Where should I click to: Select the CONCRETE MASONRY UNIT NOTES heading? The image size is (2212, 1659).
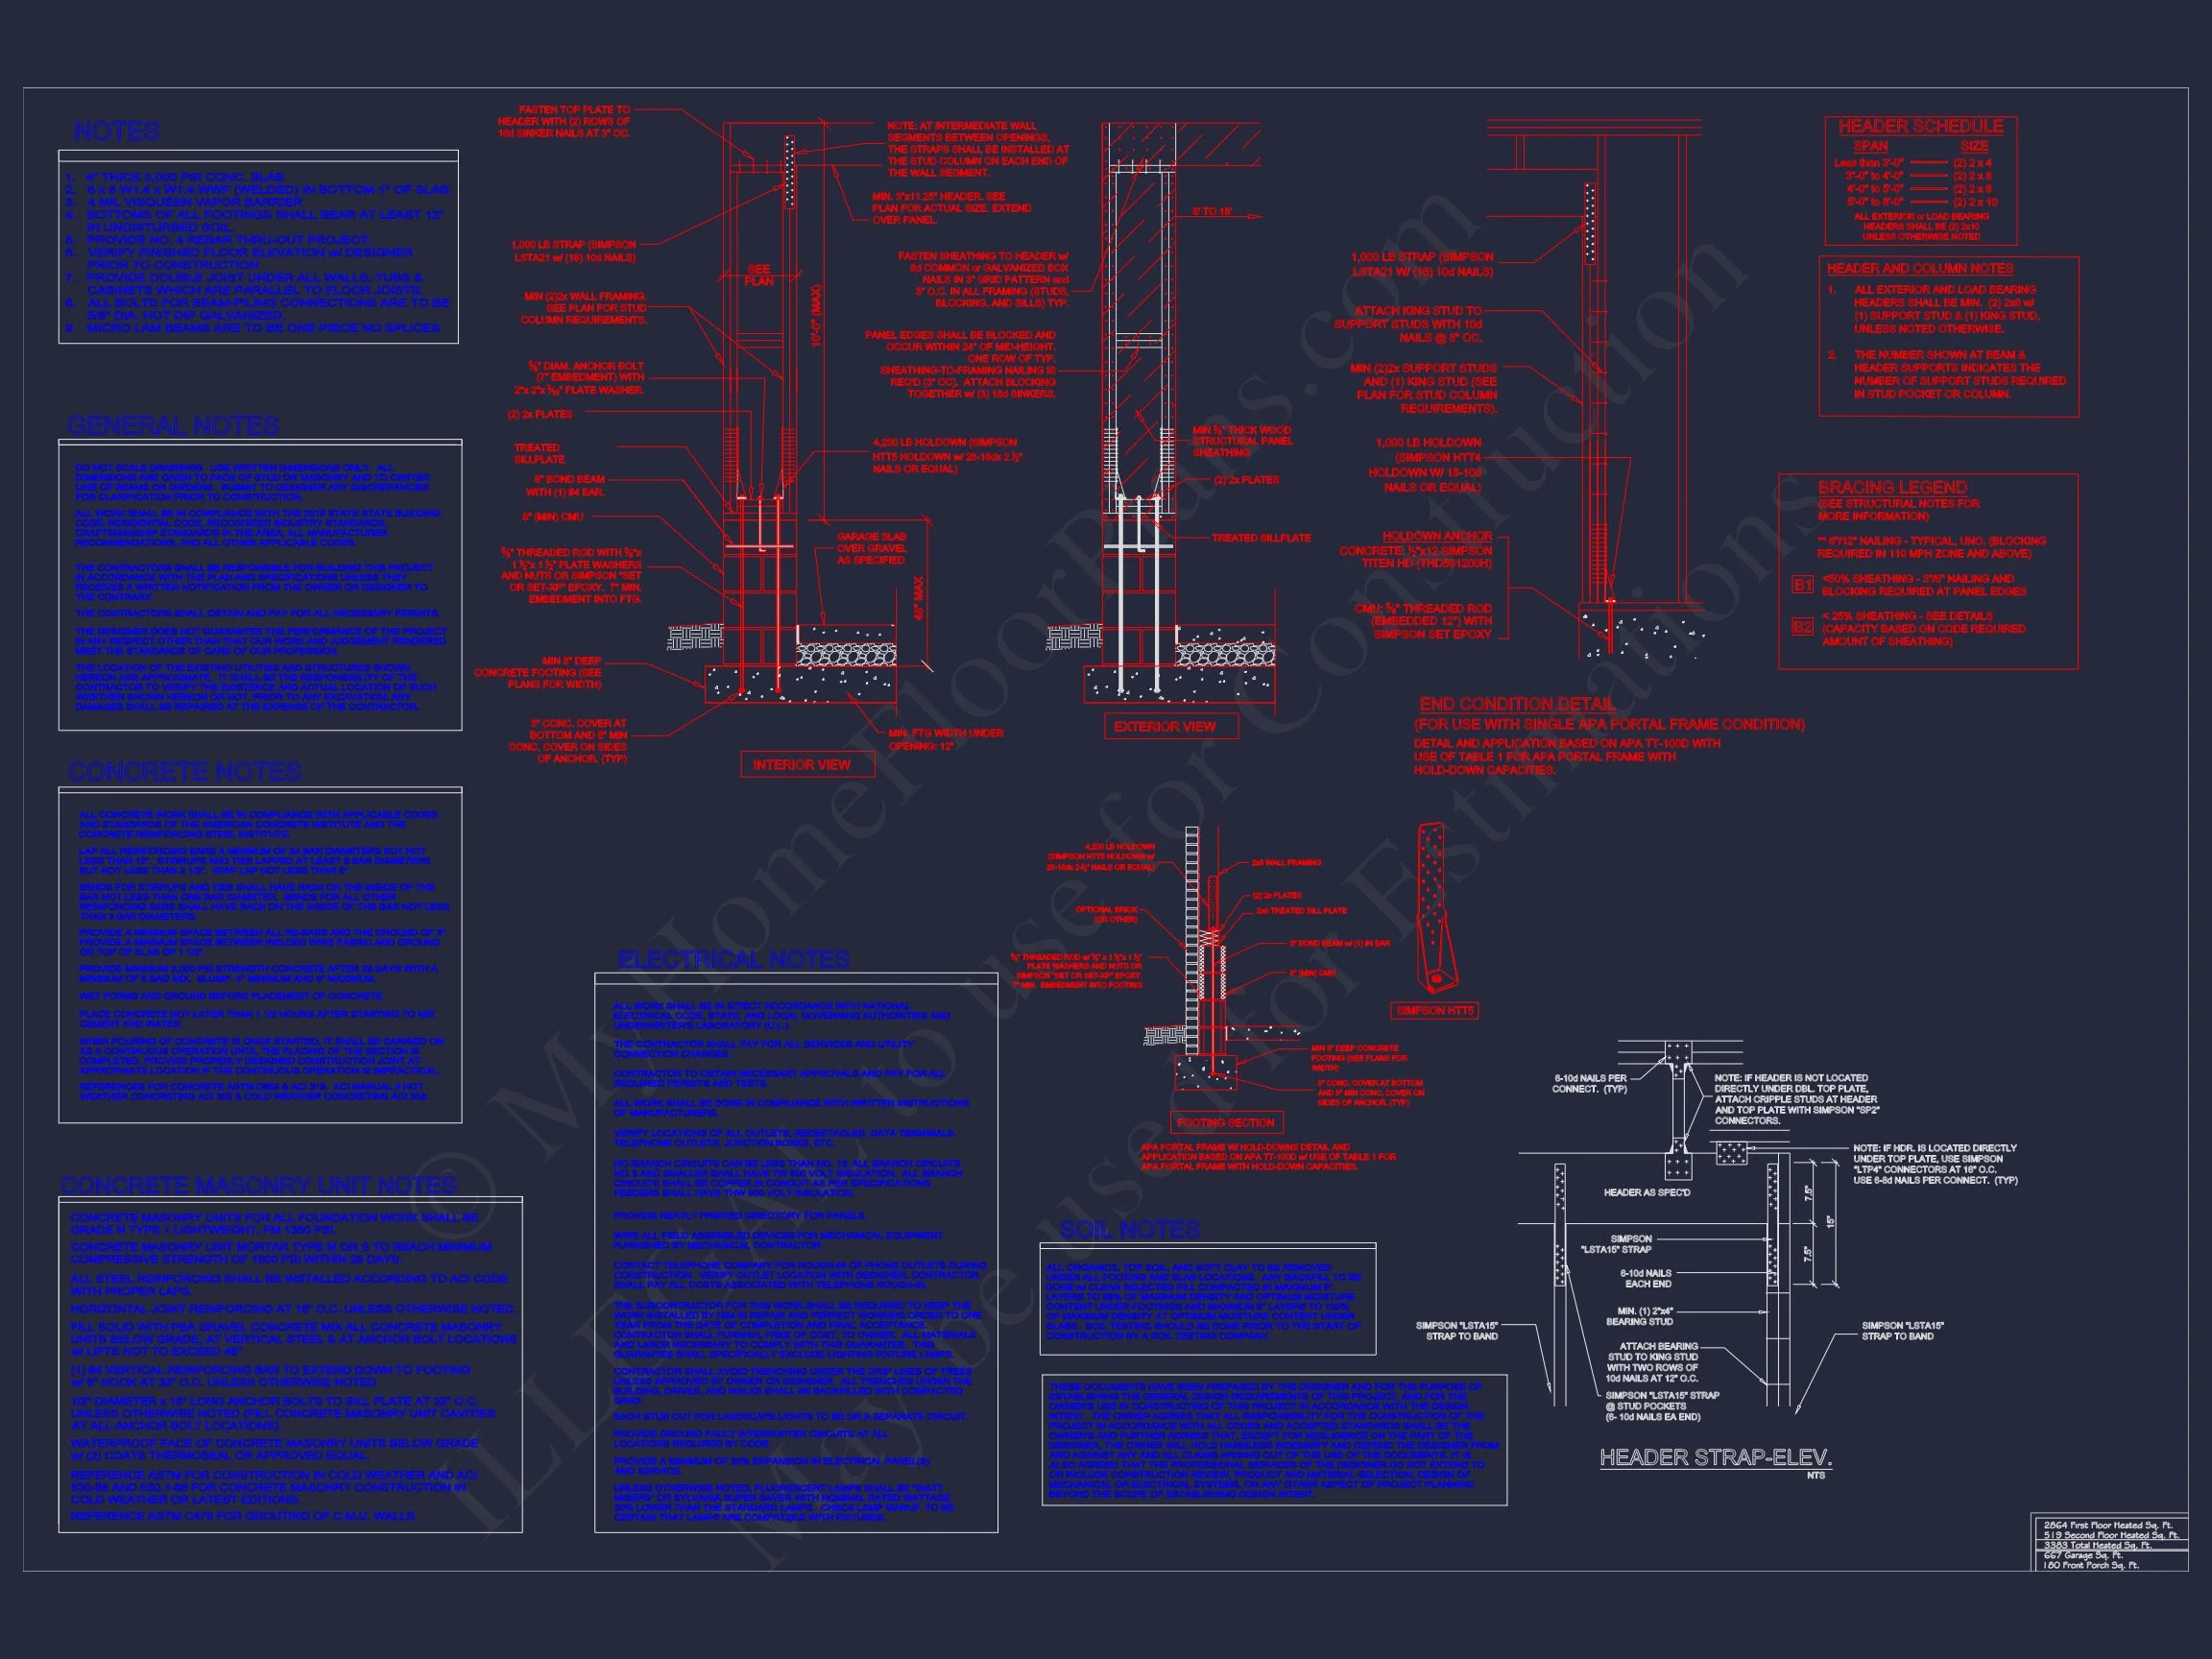[259, 1186]
